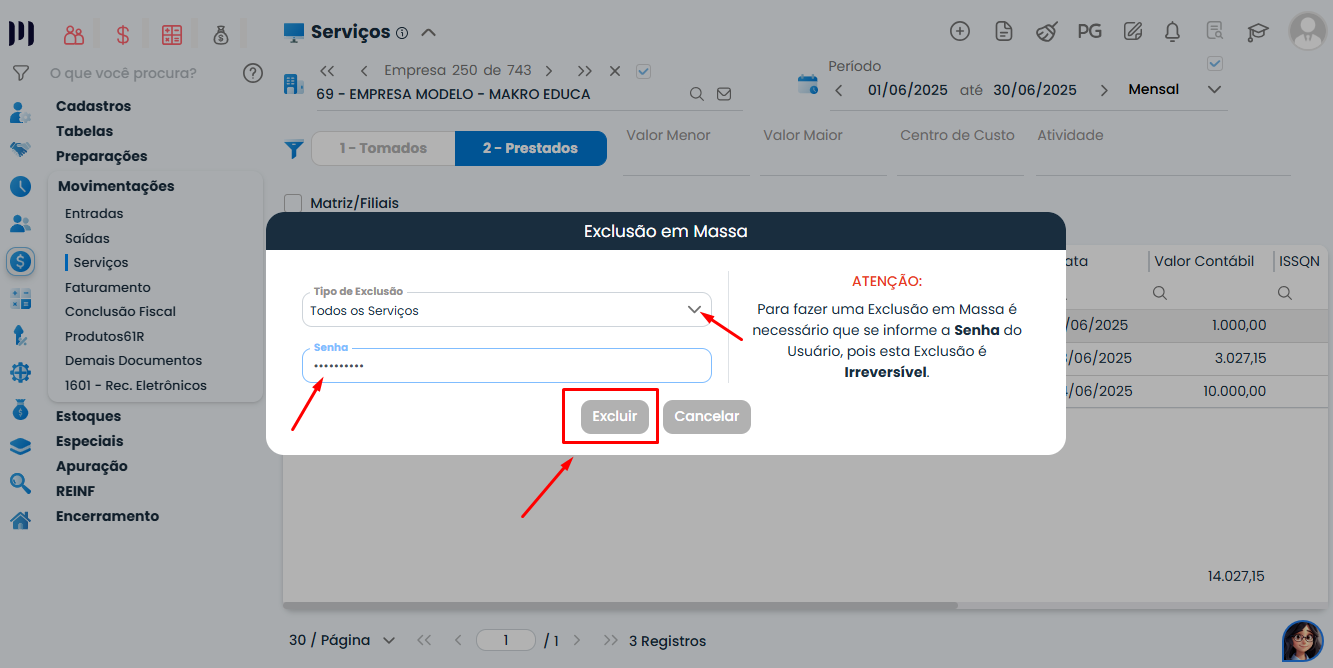Screen dimensions: 1333x668
Task: Click the Cancelar button
Action: (706, 416)
